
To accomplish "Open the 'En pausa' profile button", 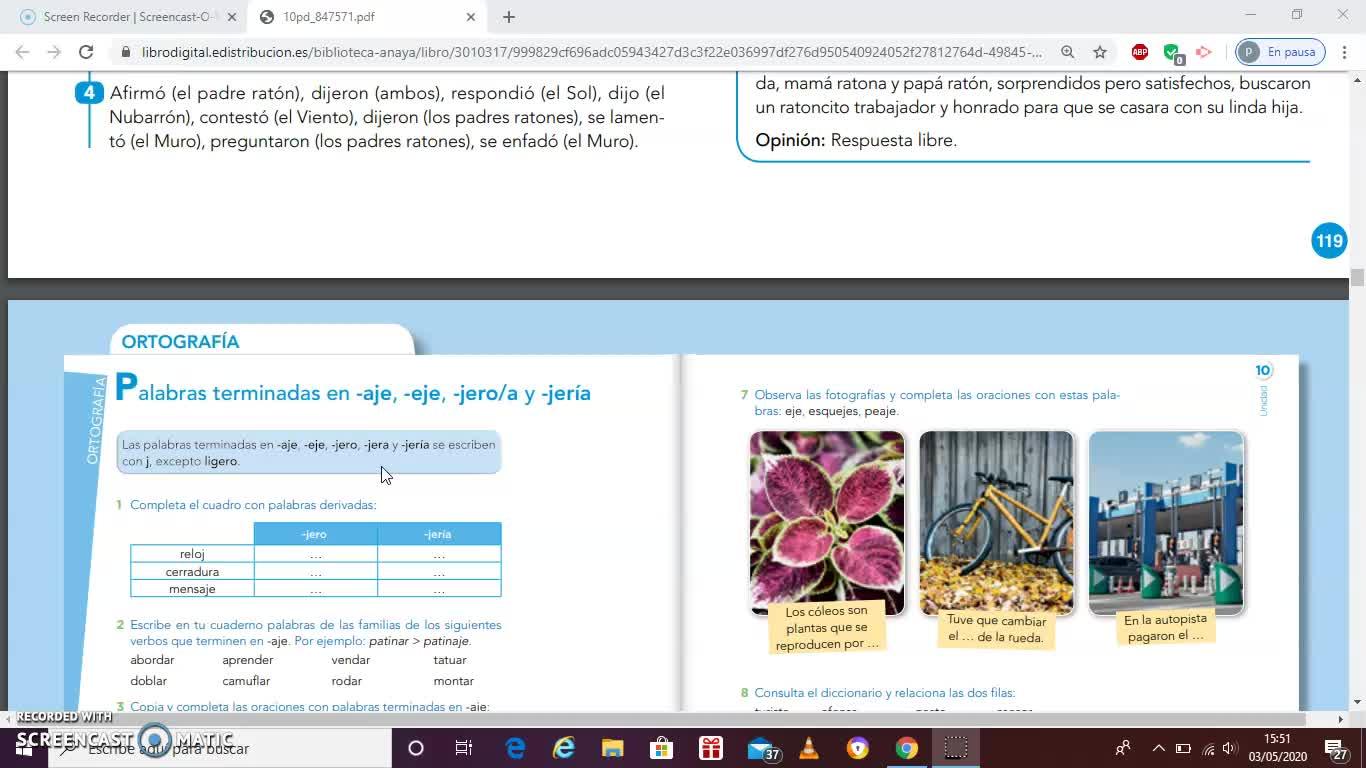I will point(1280,52).
